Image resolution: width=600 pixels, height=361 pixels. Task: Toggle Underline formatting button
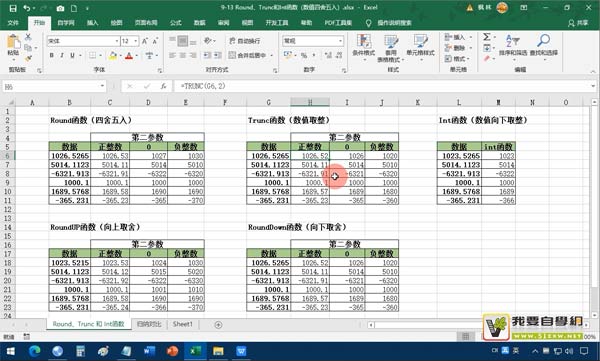(x=72, y=55)
